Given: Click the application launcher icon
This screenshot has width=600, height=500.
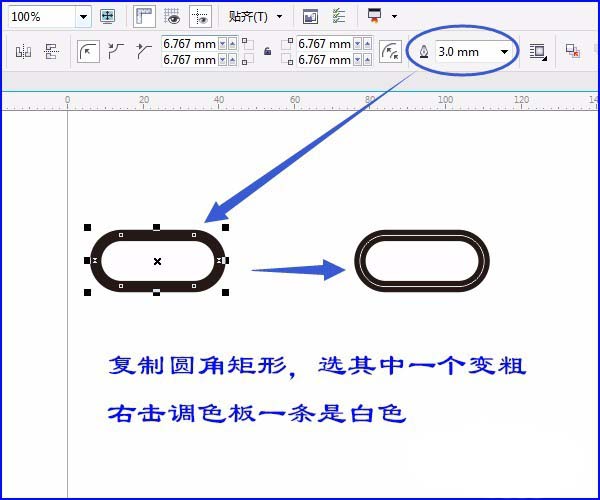Looking at the screenshot, I should pyautogui.click(x=374, y=16).
